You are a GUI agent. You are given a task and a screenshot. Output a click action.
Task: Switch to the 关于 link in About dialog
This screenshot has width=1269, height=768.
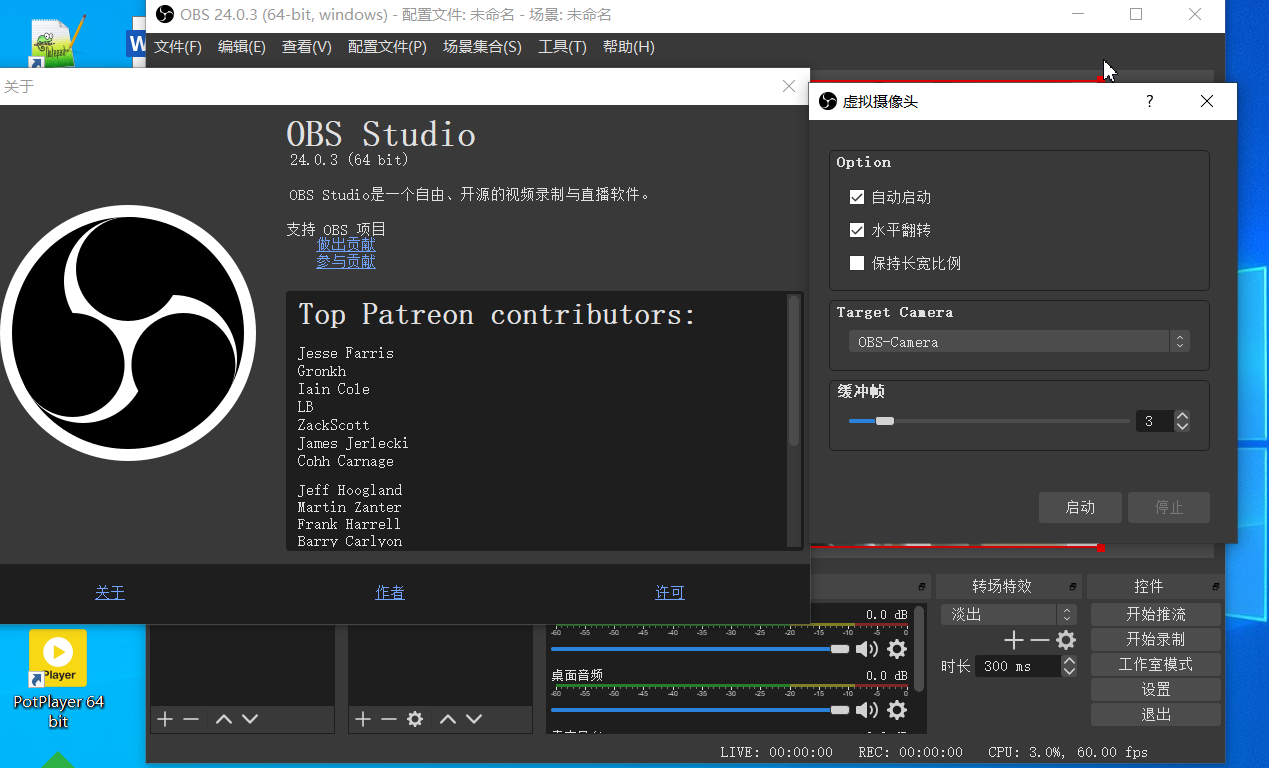110,592
